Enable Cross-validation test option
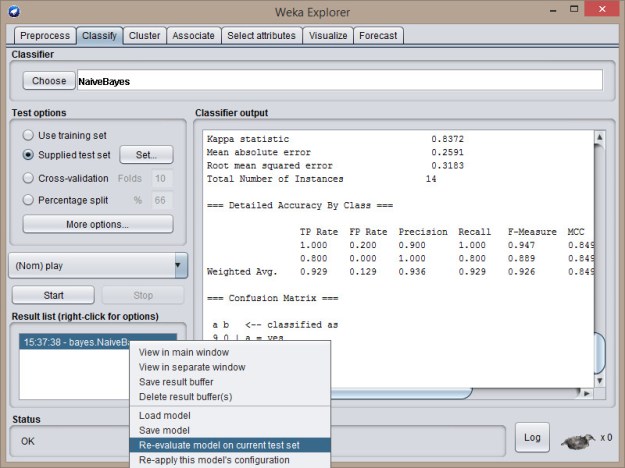The image size is (625, 468). (29, 178)
